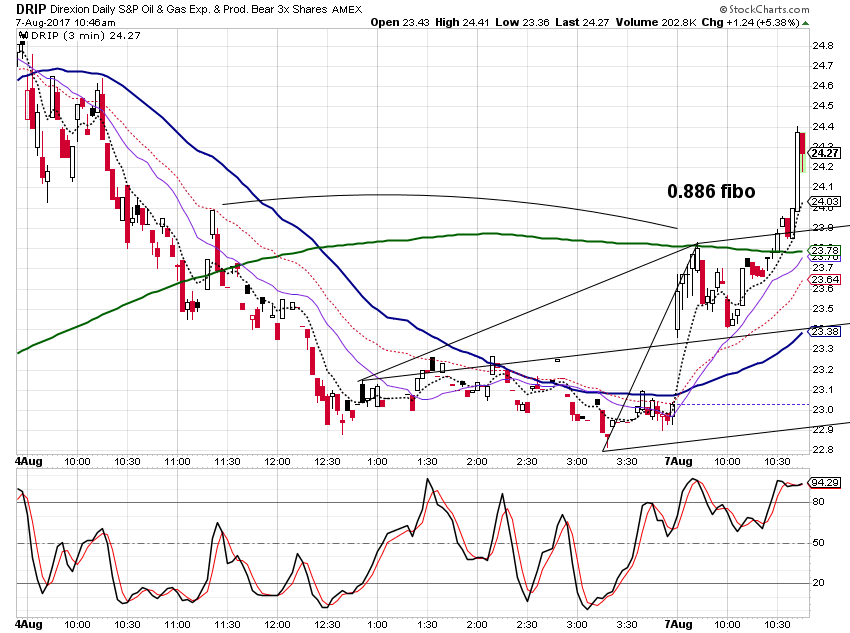Click the 11:30 label below the oscillator panel
Viewport: 850px width, 633px height.
227,625
